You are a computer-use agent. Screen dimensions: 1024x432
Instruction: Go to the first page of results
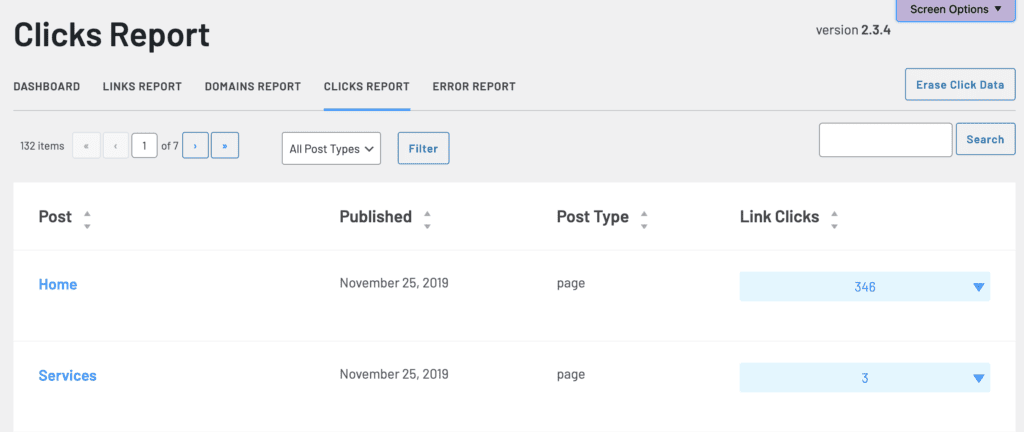86,146
